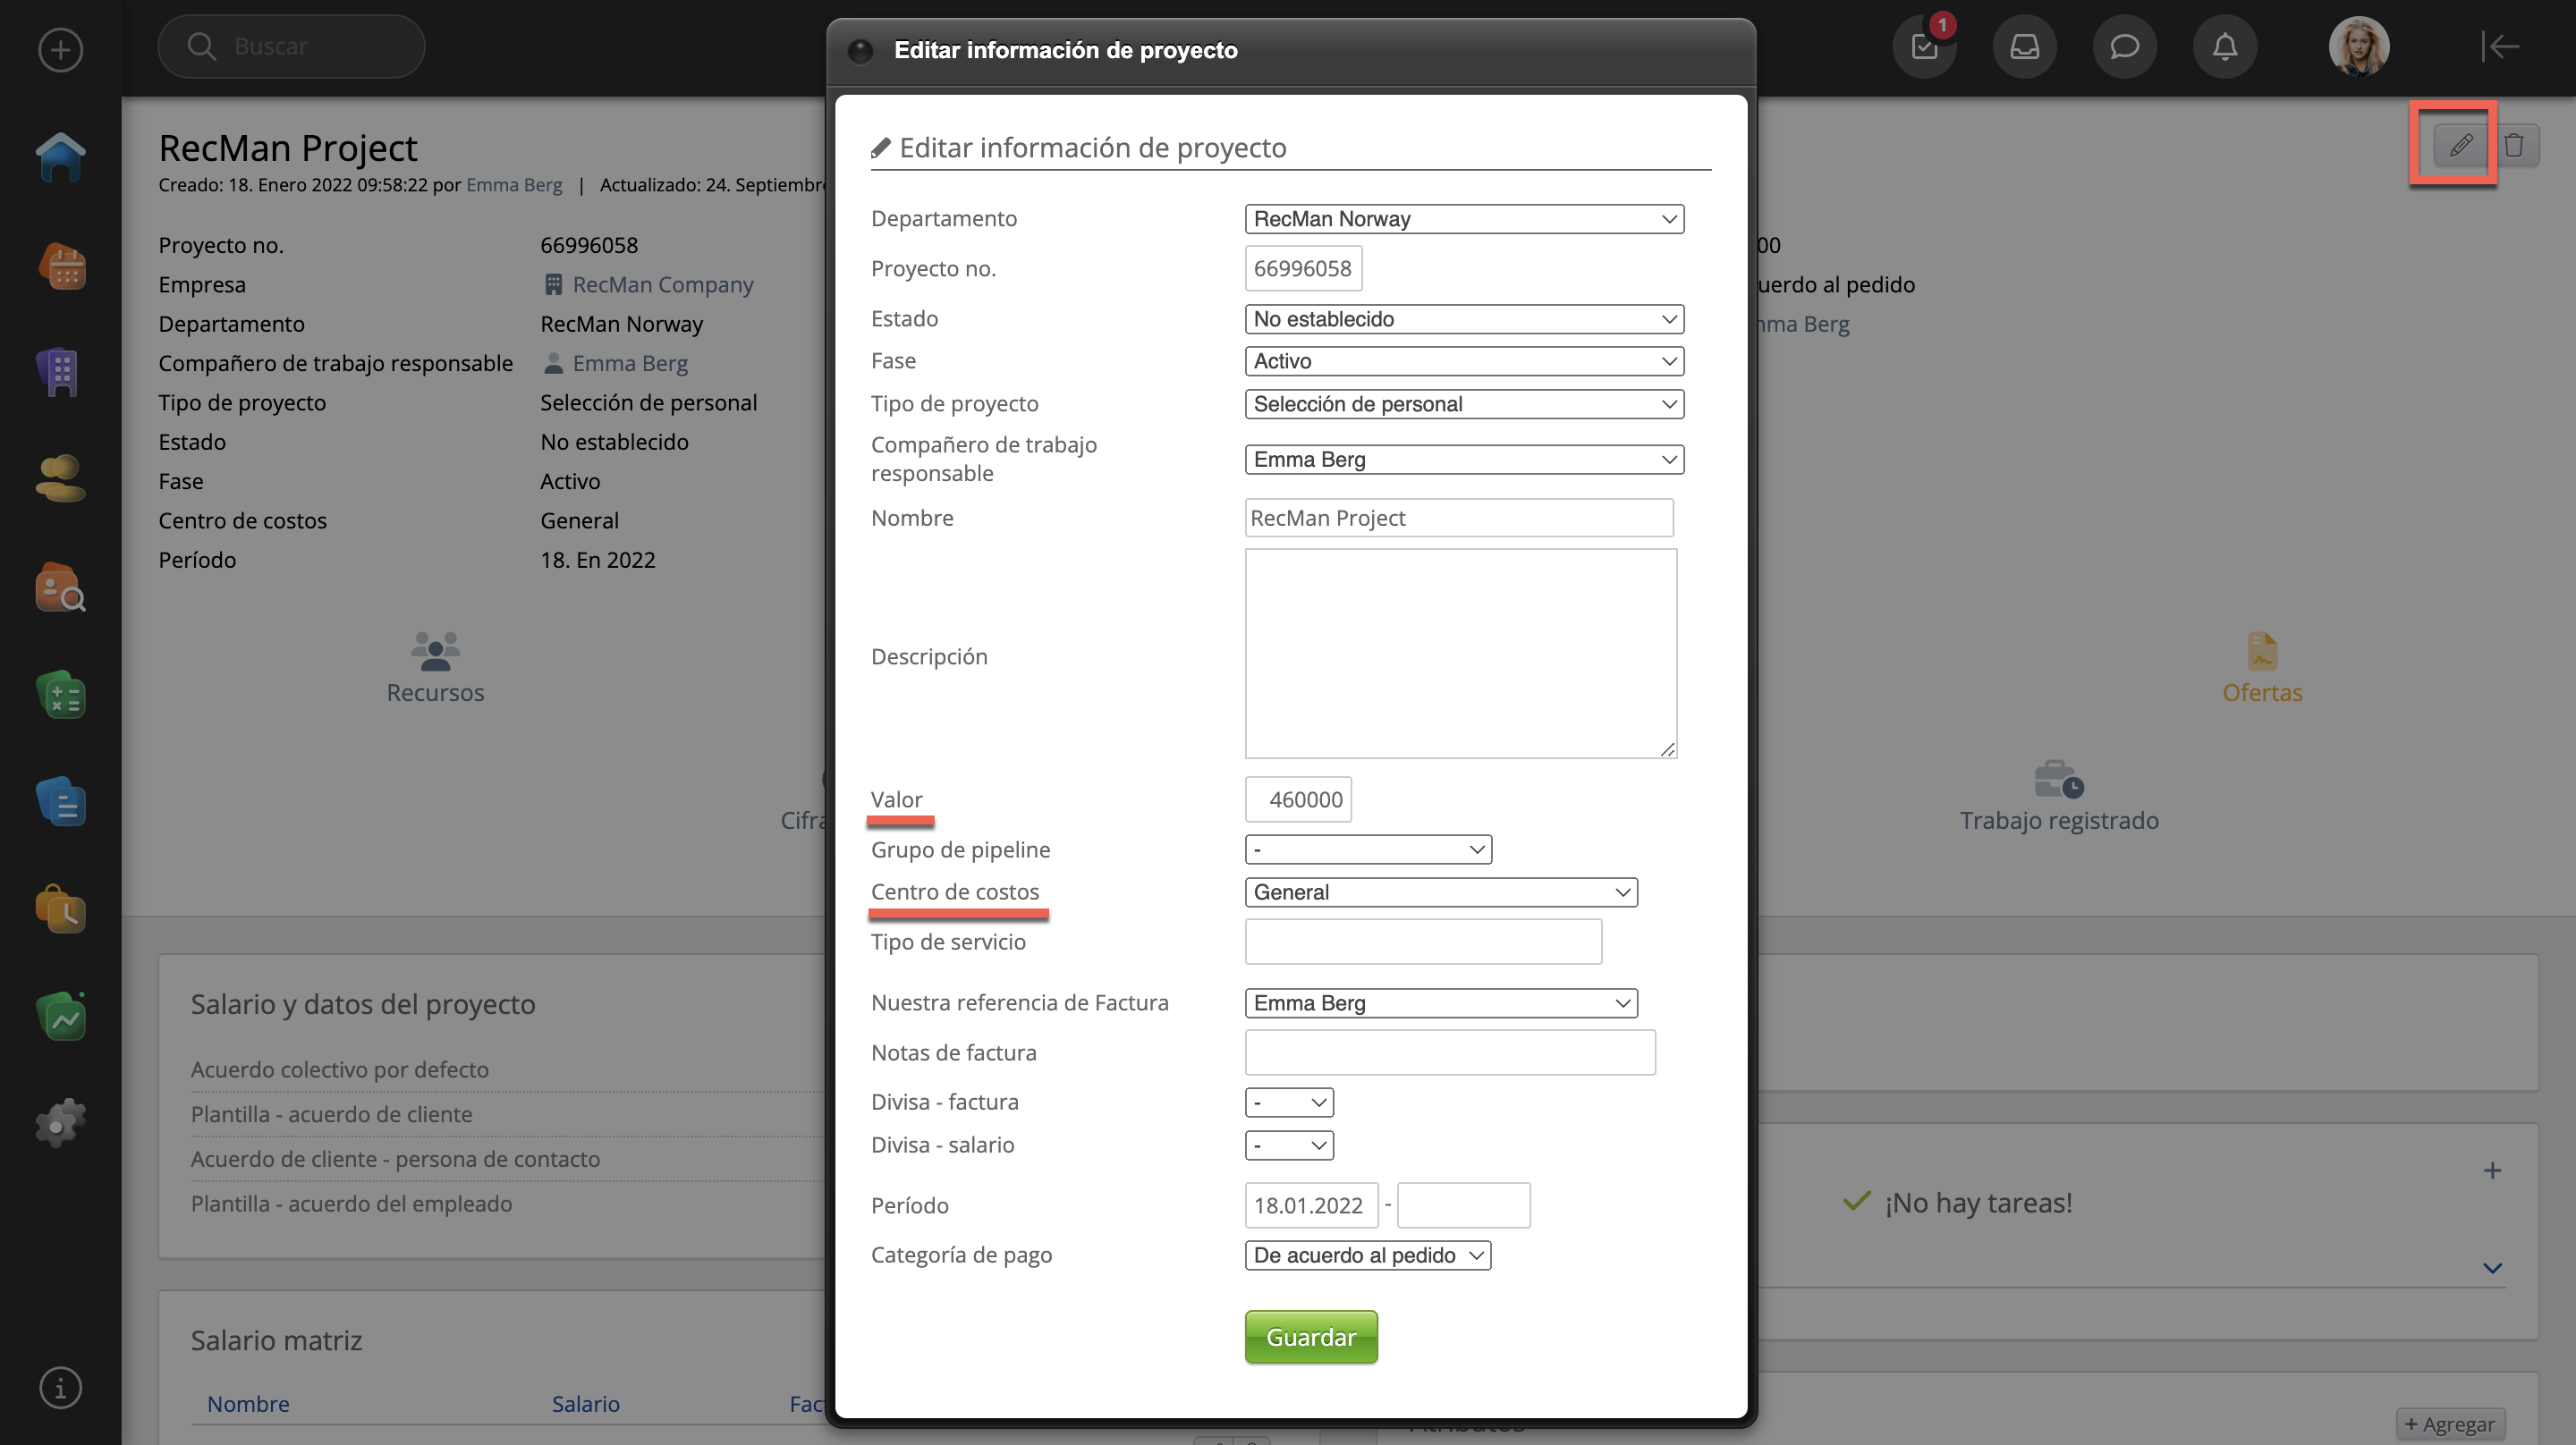The image size is (2576, 1445).
Task: Click the Valor input field
Action: (1297, 799)
